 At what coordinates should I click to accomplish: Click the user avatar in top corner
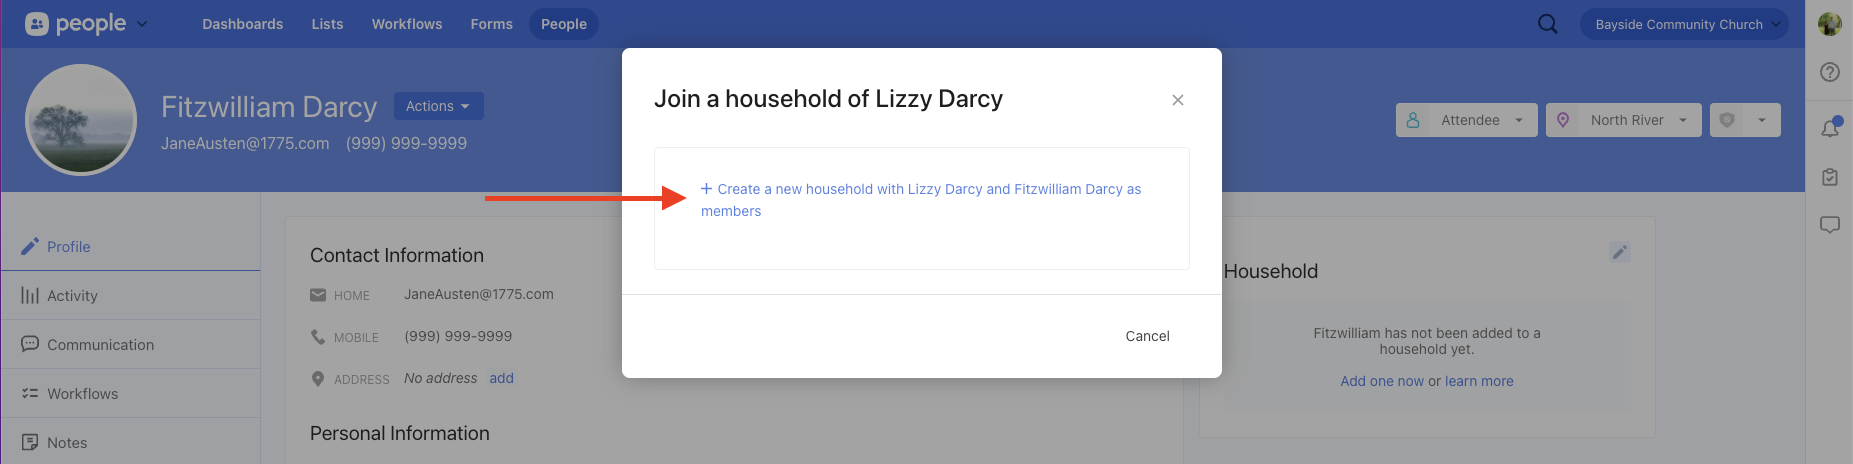click(x=1830, y=24)
